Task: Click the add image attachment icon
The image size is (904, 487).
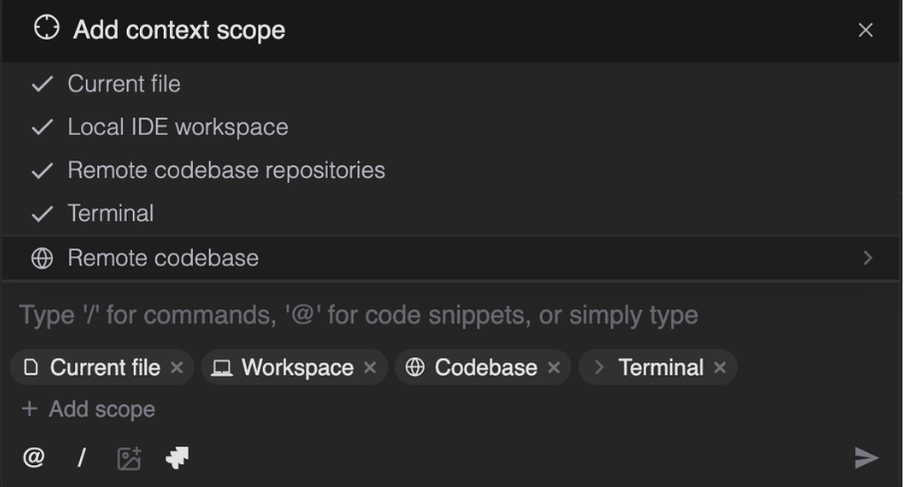Action: (x=129, y=458)
